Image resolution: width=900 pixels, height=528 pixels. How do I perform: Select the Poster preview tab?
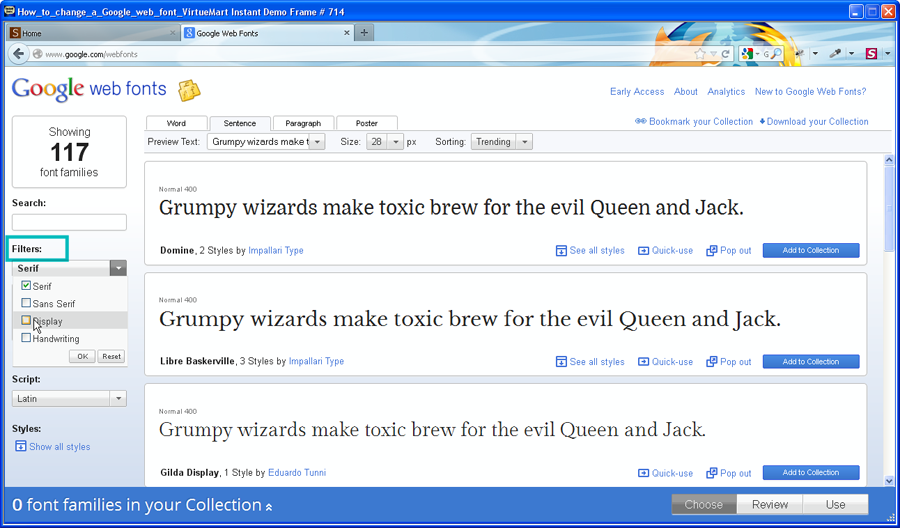click(x=366, y=123)
